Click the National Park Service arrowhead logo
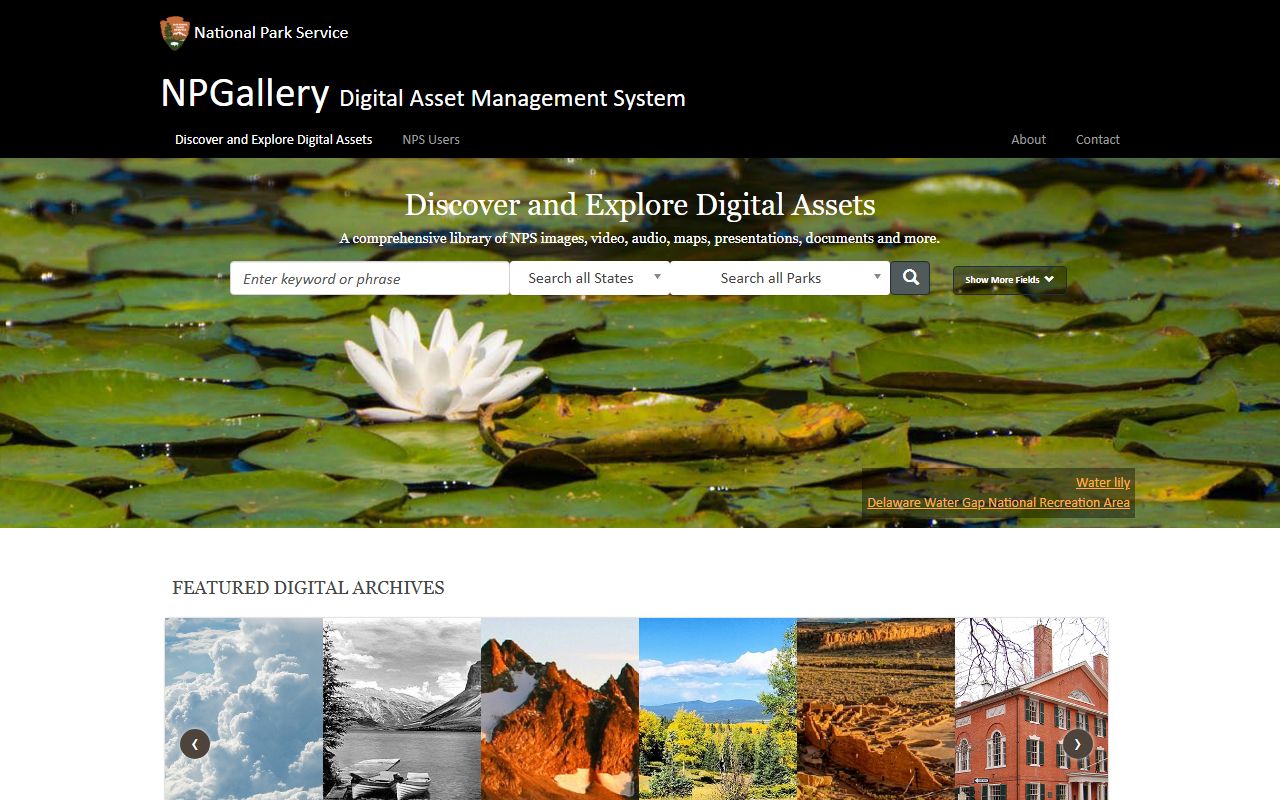Screen dimensions: 1280x800 [x=175, y=33]
